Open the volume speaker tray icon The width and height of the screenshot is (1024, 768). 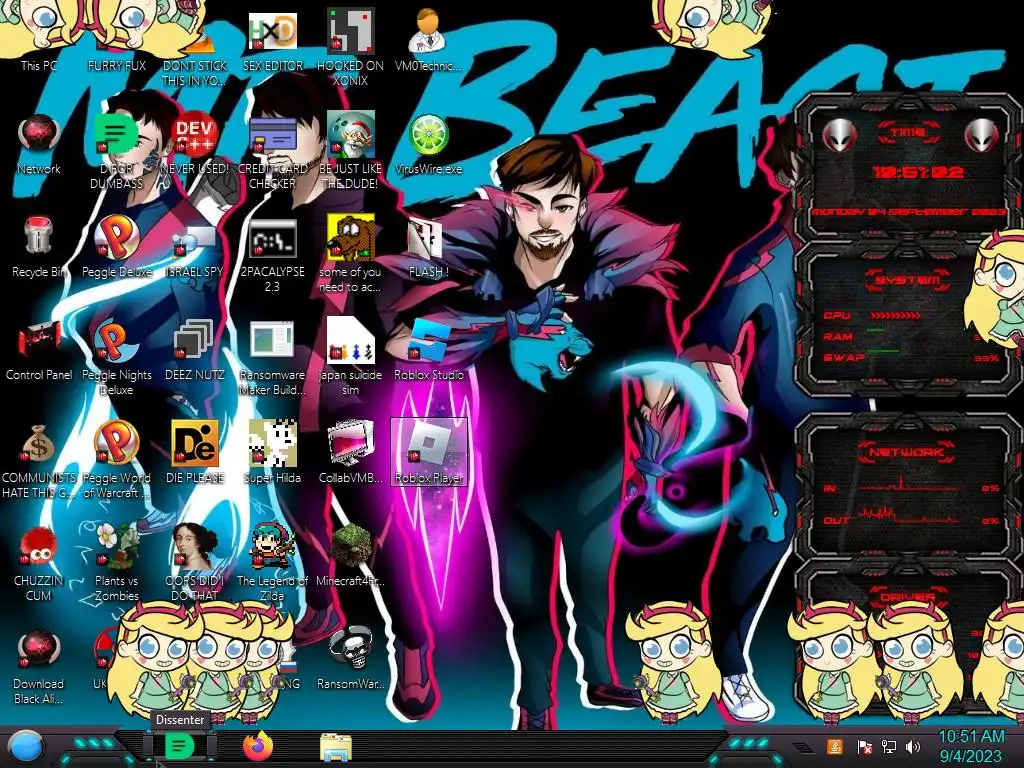tap(913, 746)
